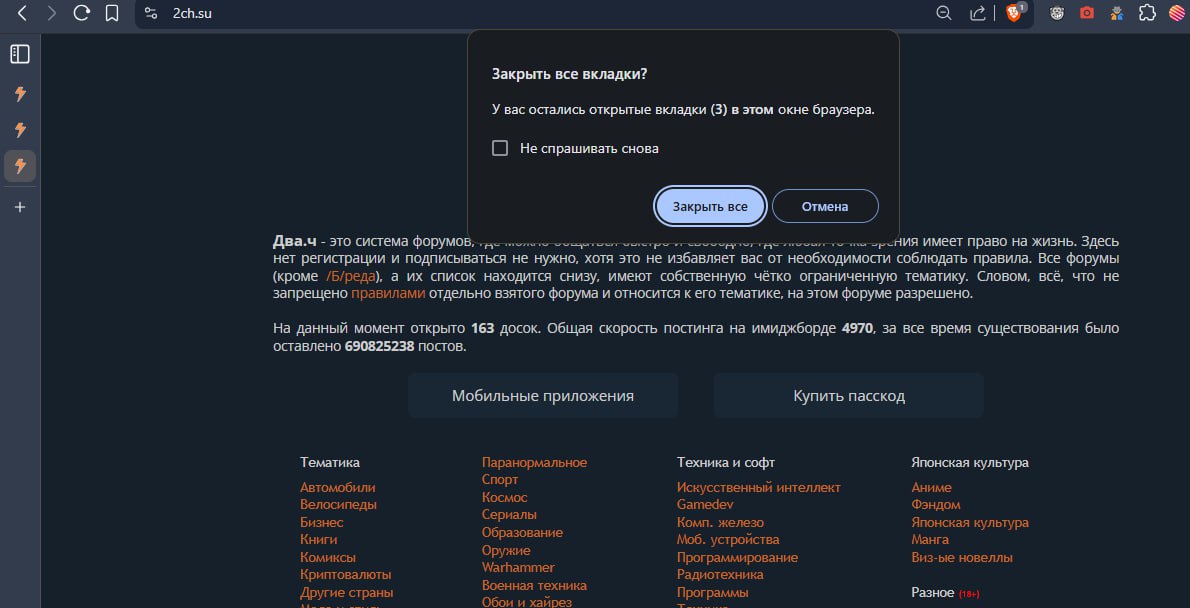
Task: Open the 'Автомобили' board link
Action: point(338,487)
